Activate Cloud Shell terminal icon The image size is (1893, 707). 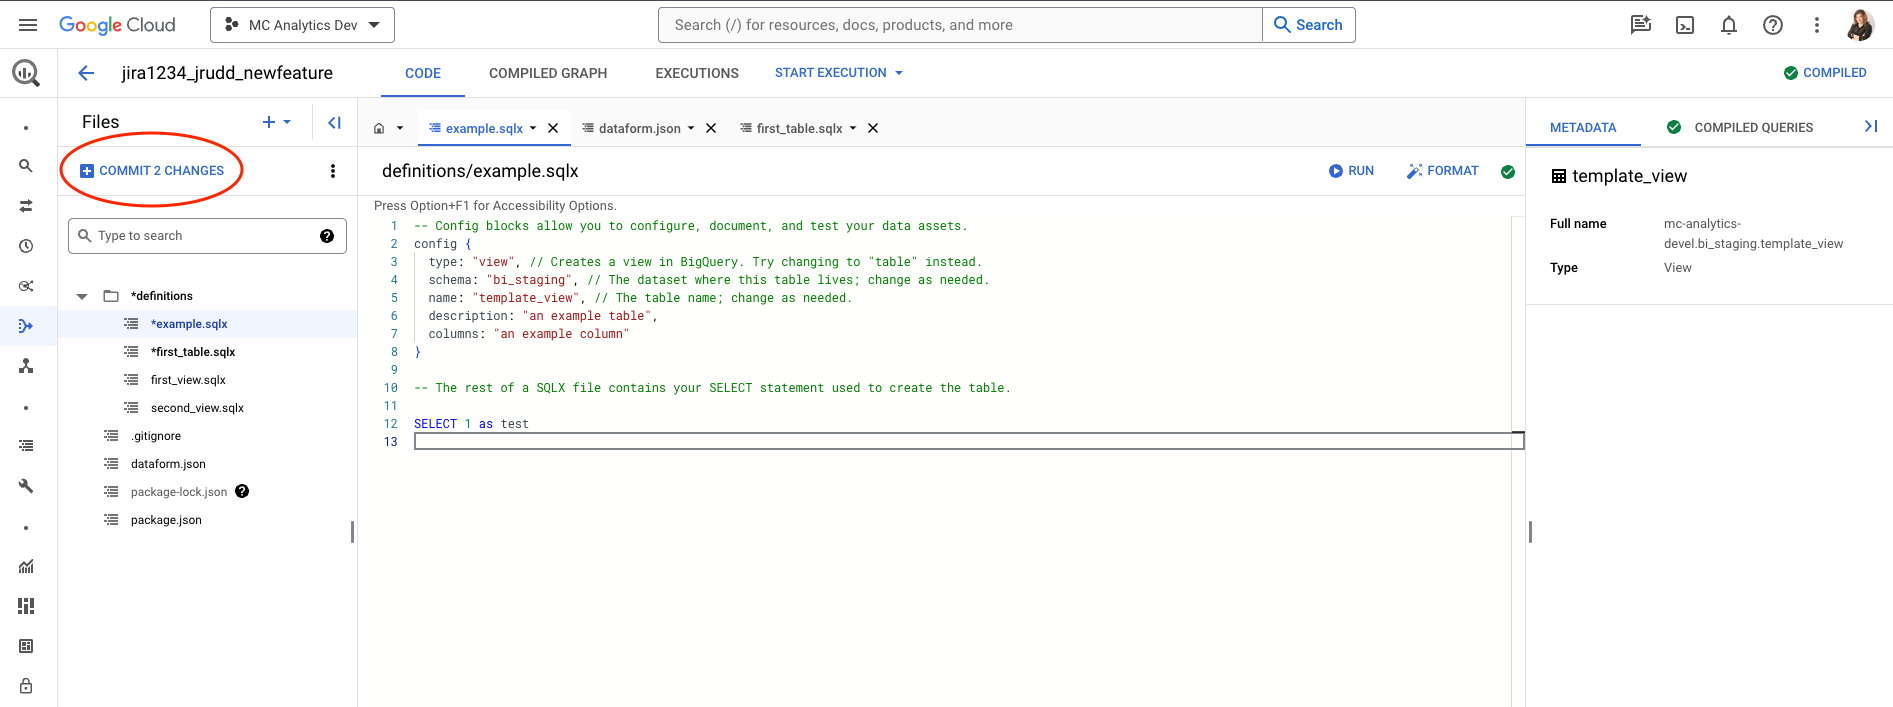point(1685,25)
